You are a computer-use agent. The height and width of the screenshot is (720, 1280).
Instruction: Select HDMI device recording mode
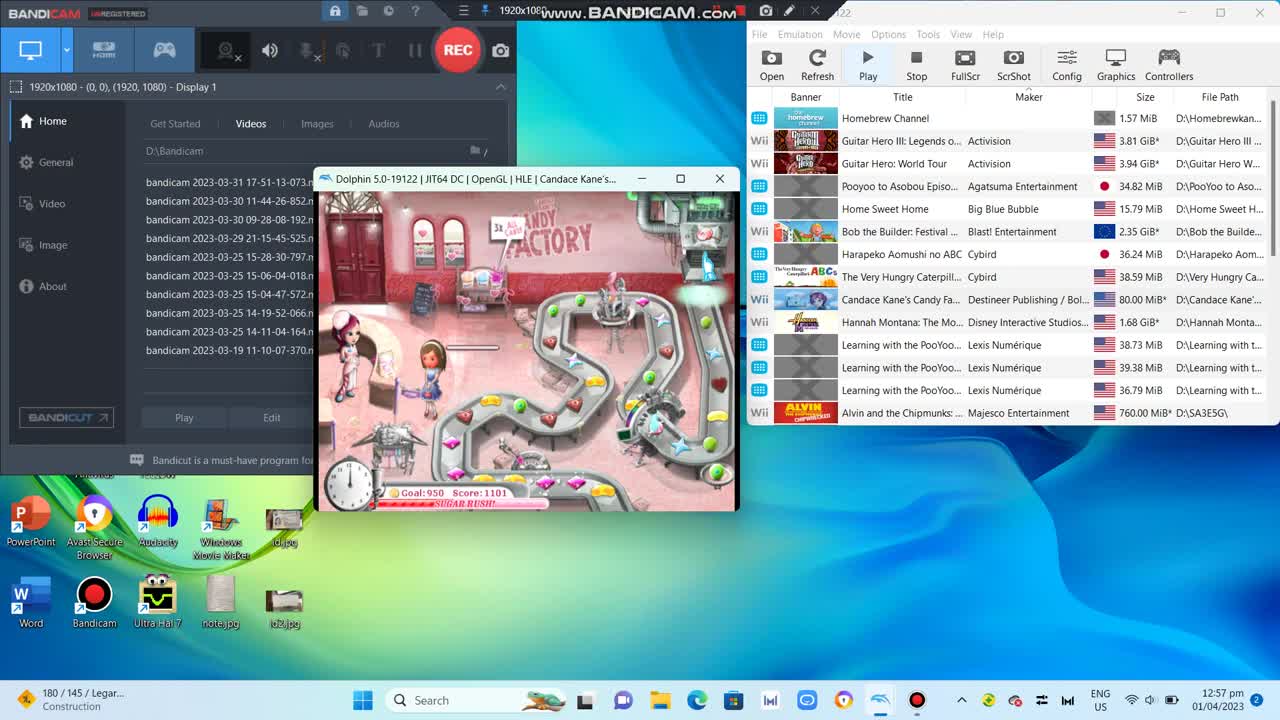tap(104, 50)
